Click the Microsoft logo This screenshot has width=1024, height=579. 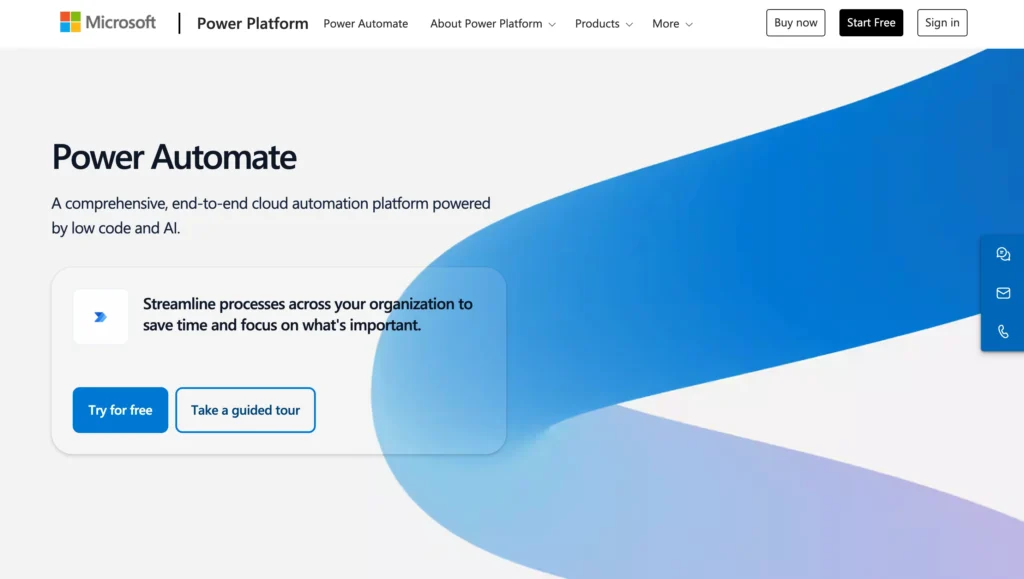tap(108, 22)
